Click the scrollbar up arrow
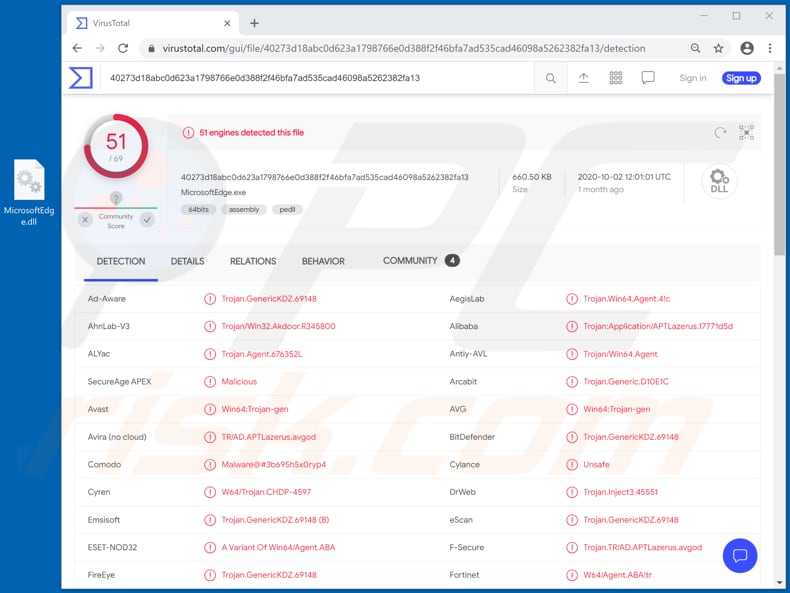Image resolution: width=790 pixels, height=593 pixels. pyautogui.click(x=780, y=68)
